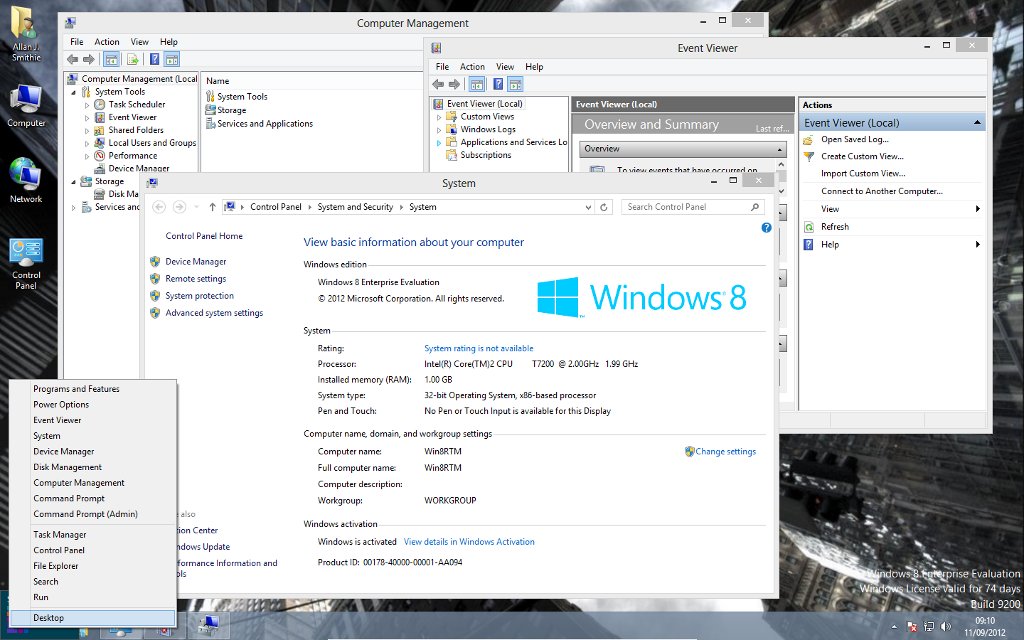The image size is (1024, 640).
Task: Select Network desktop icon
Action: (26, 180)
